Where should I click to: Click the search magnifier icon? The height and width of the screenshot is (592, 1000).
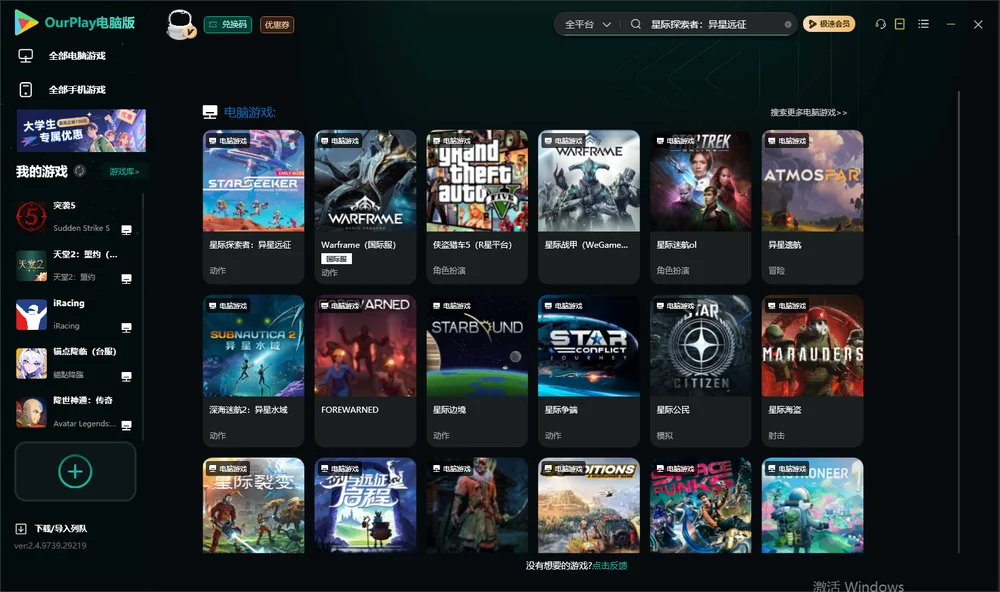[636, 24]
